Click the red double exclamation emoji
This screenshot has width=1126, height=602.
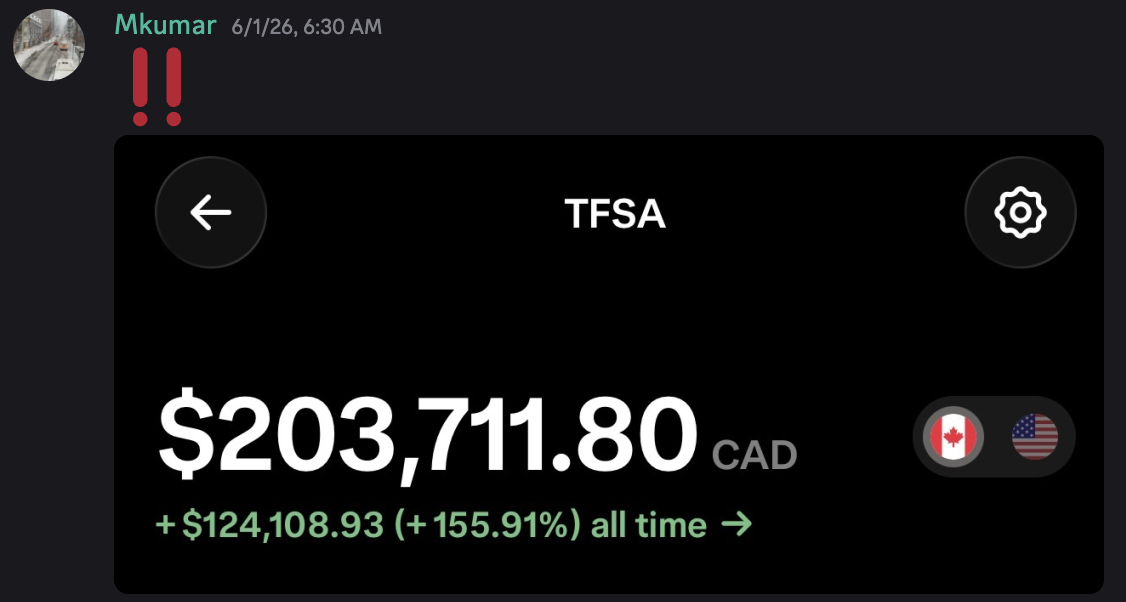click(157, 86)
